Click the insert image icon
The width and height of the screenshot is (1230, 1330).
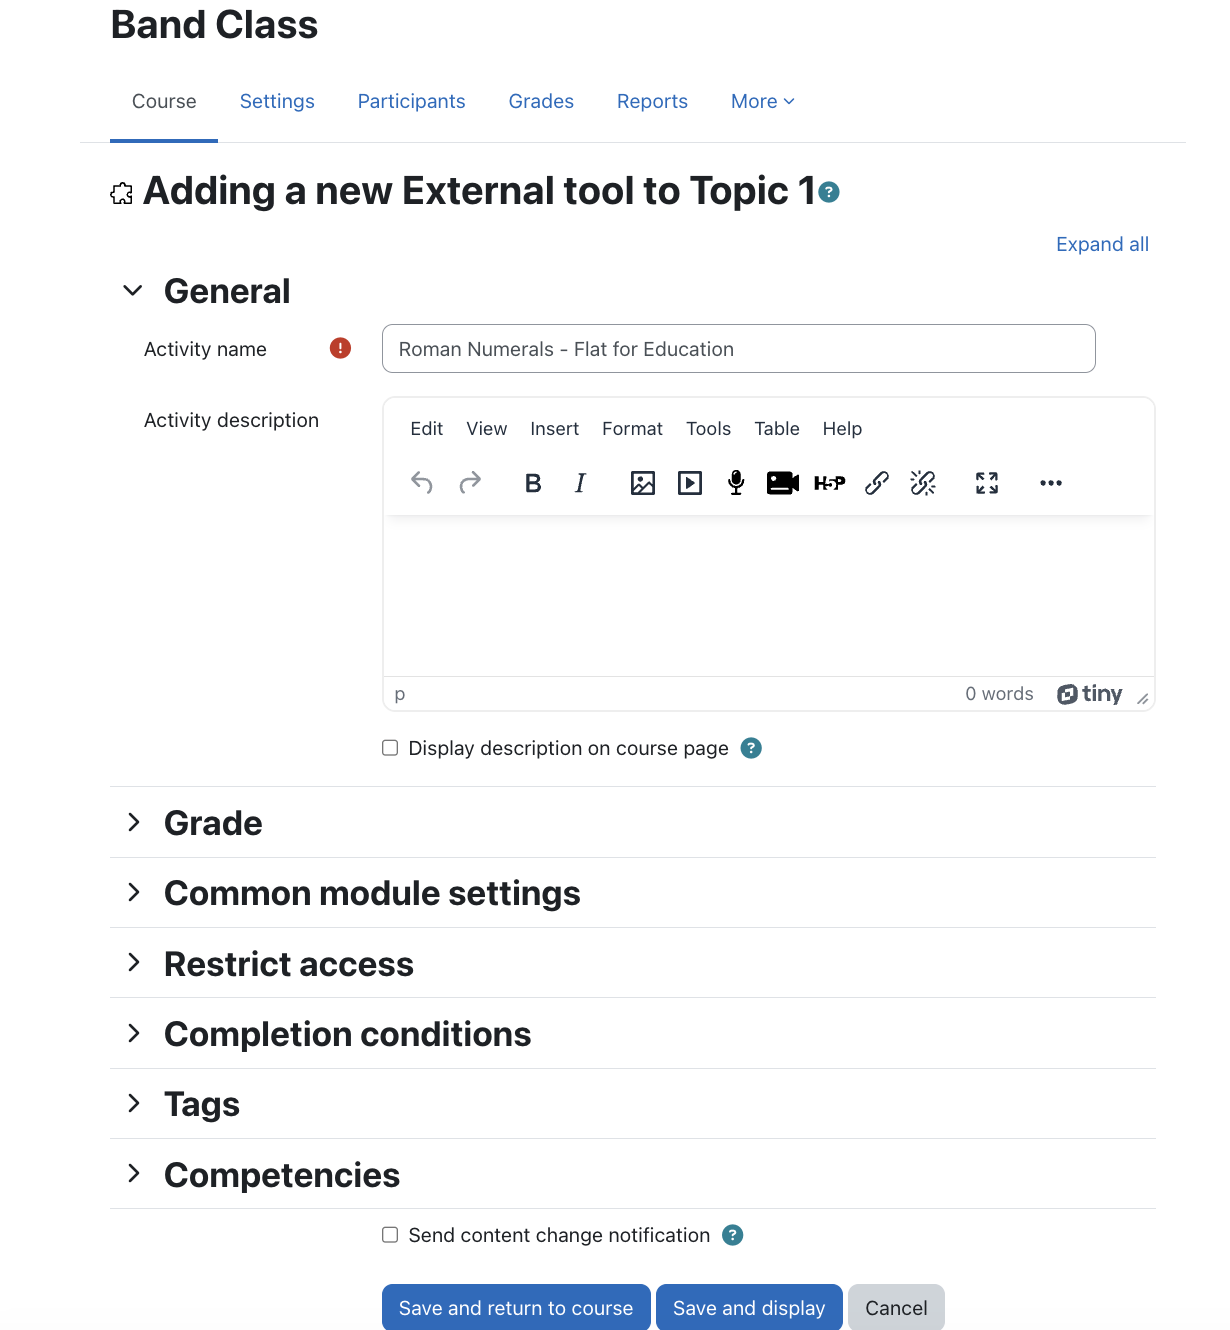click(643, 483)
